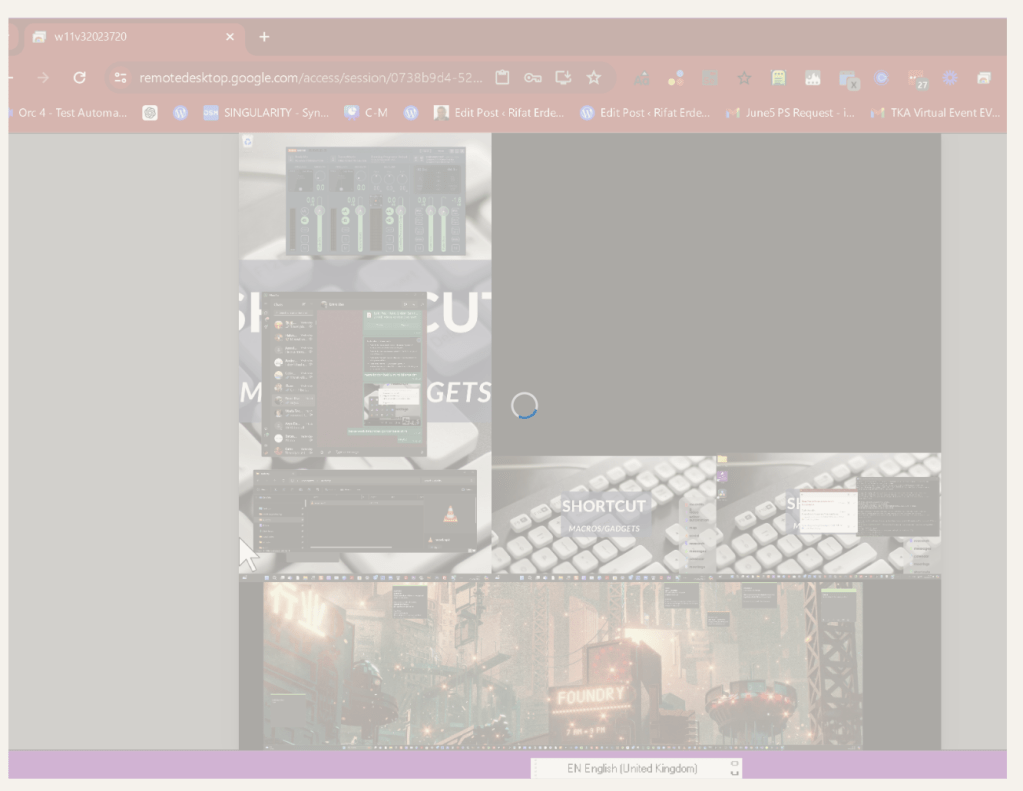The image size is (1023, 791).
Task: Click the icon beside English (United Kingdom)
Action: point(734,768)
